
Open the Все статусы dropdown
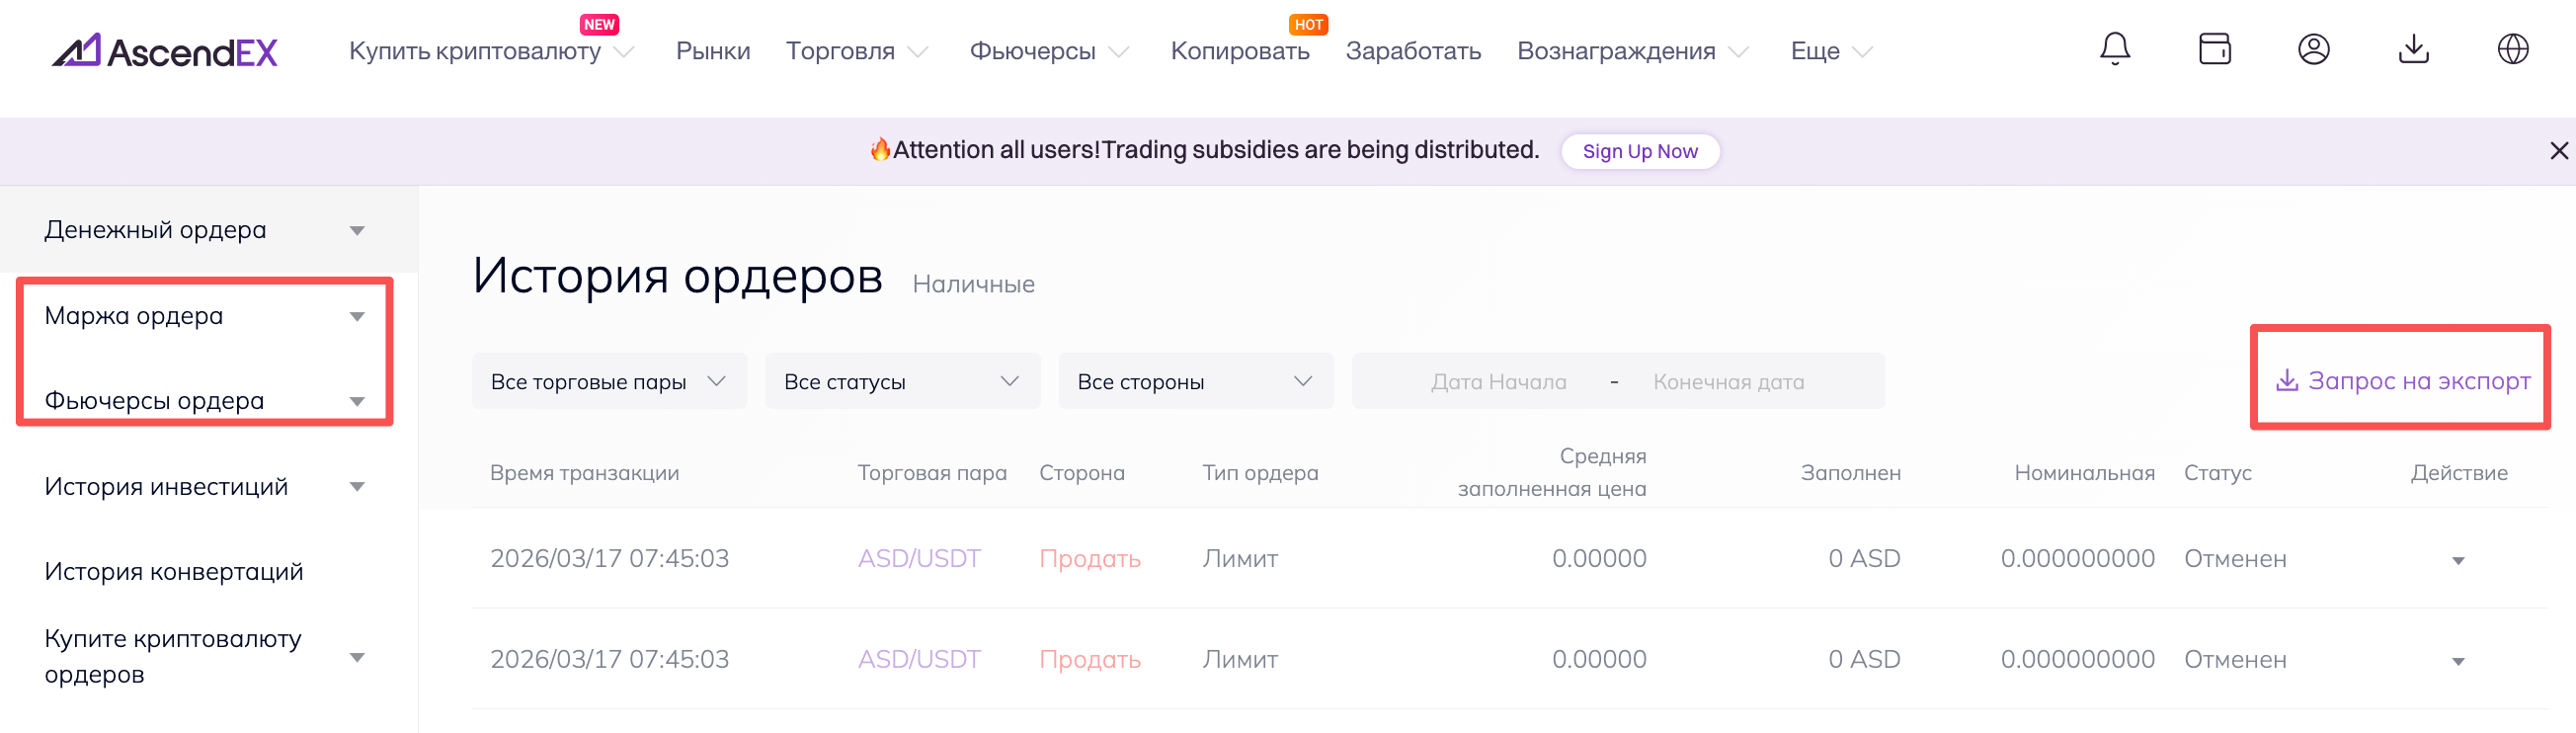tap(901, 382)
